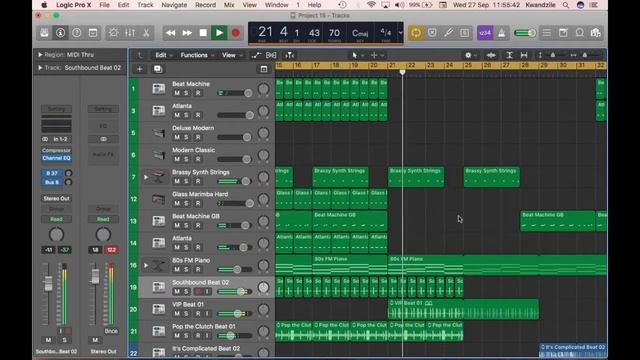The image size is (640, 360).
Task: Adjust the master volume slider in control bar
Action: (525, 33)
